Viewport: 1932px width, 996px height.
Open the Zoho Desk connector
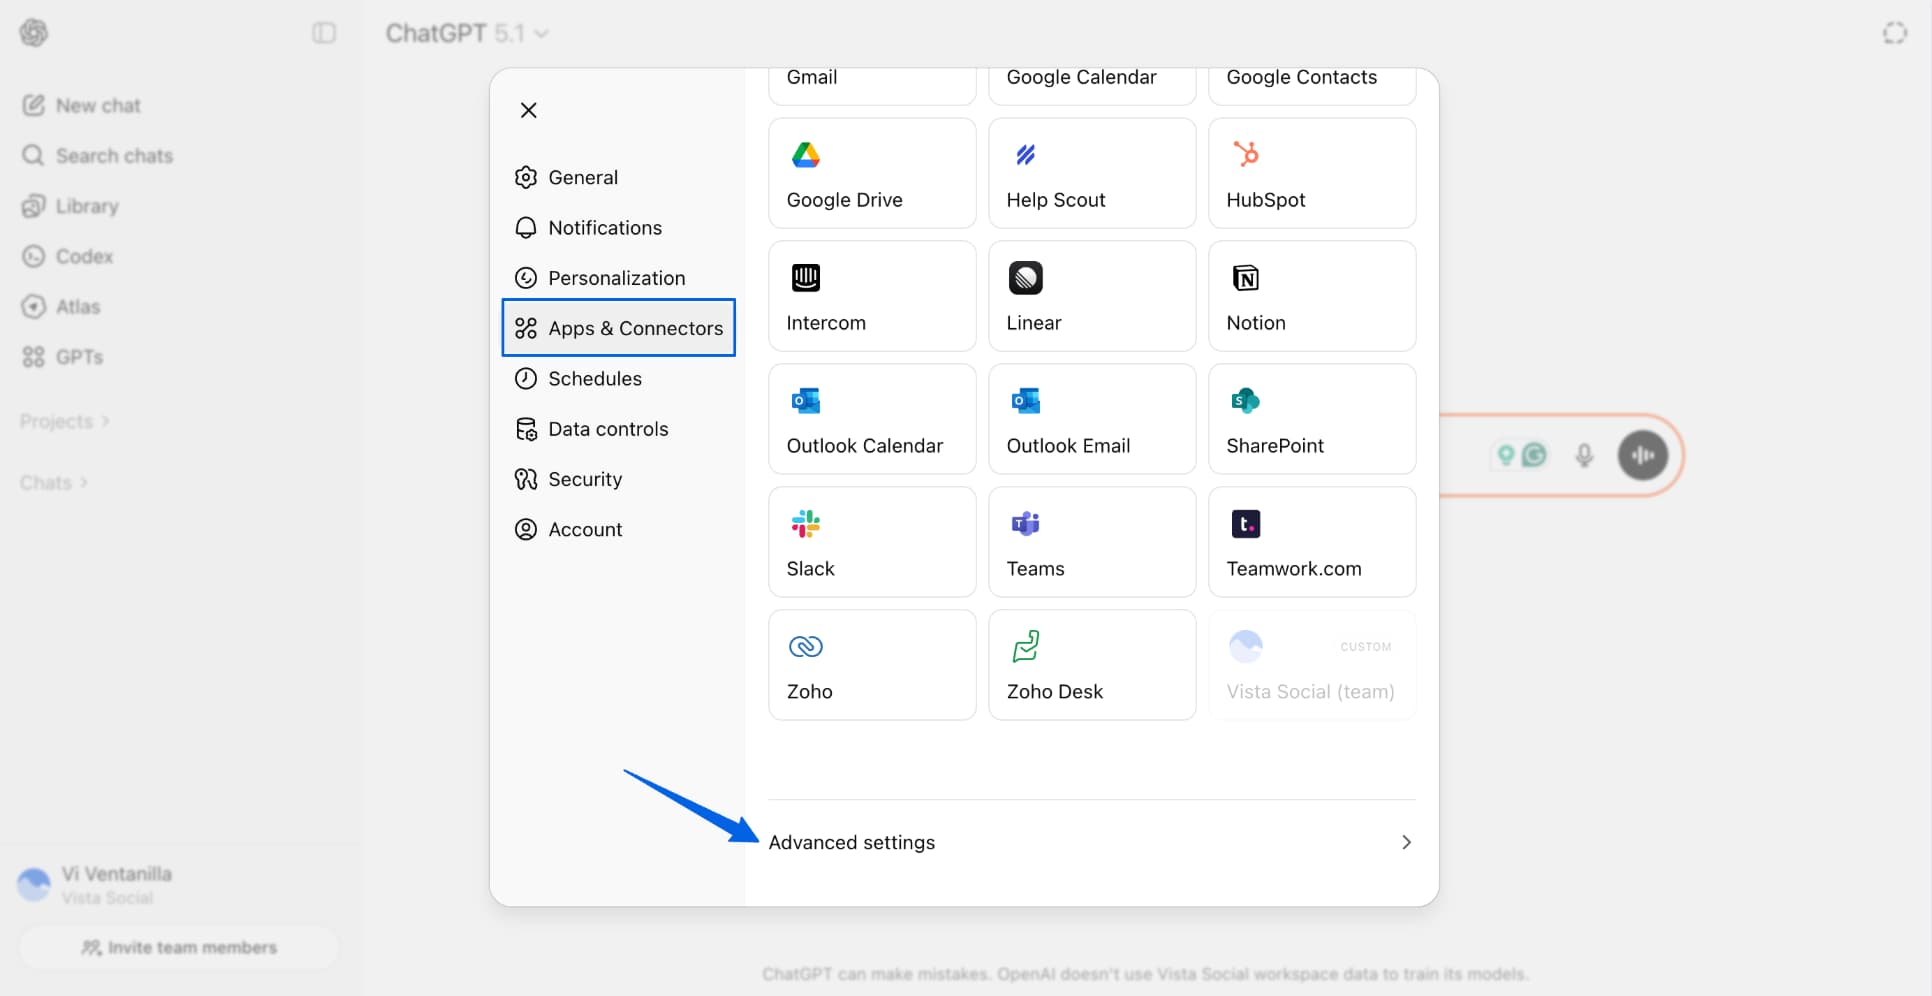(1091, 664)
